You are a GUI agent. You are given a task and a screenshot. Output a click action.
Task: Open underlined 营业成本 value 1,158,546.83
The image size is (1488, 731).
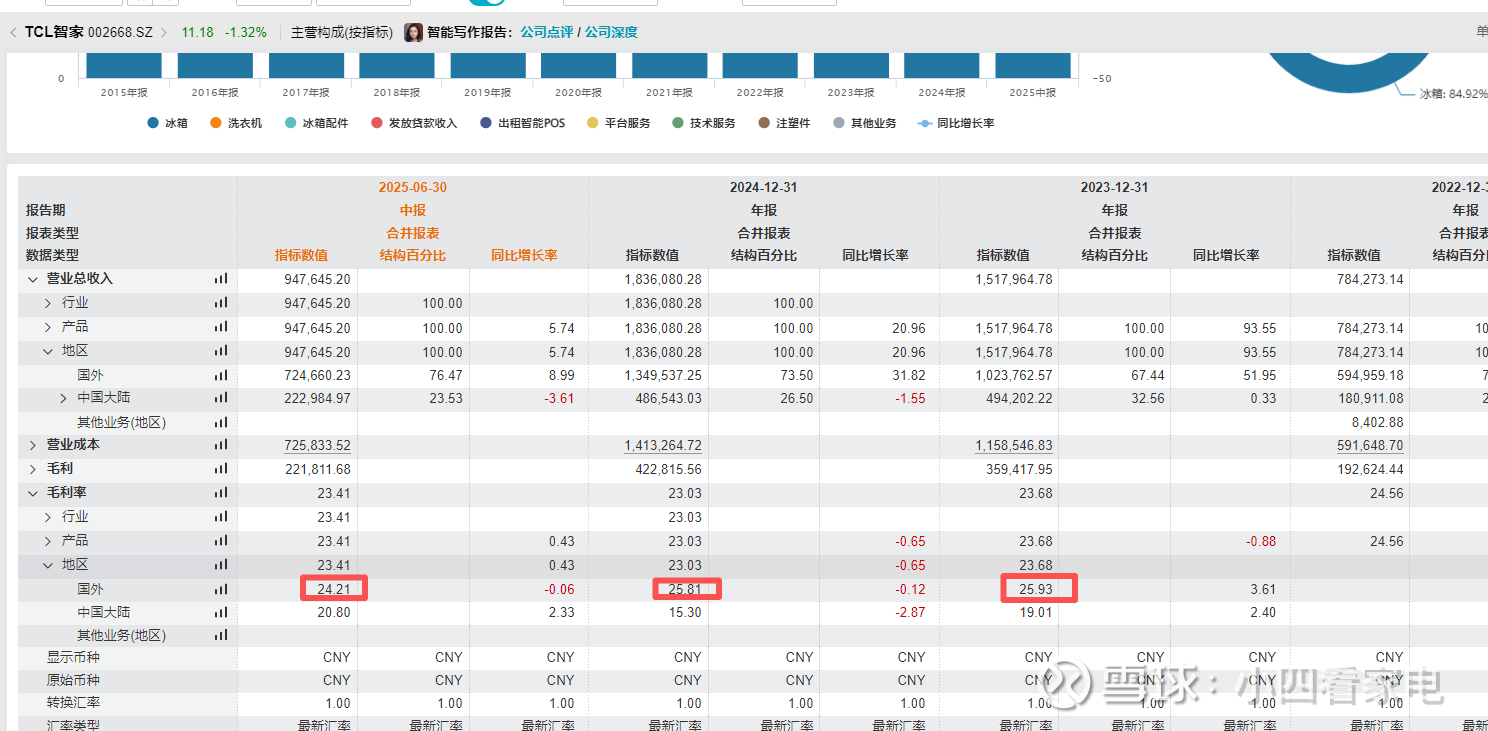(x=1014, y=445)
